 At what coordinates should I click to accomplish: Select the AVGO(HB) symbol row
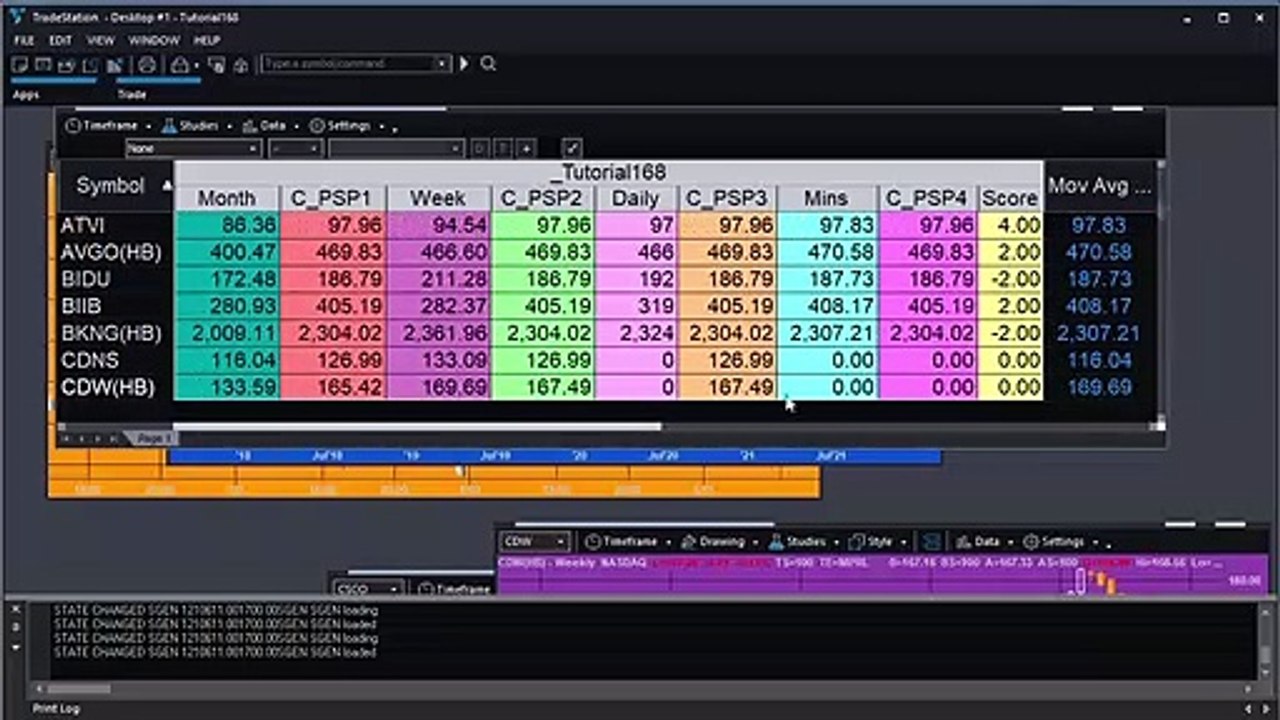pos(110,253)
